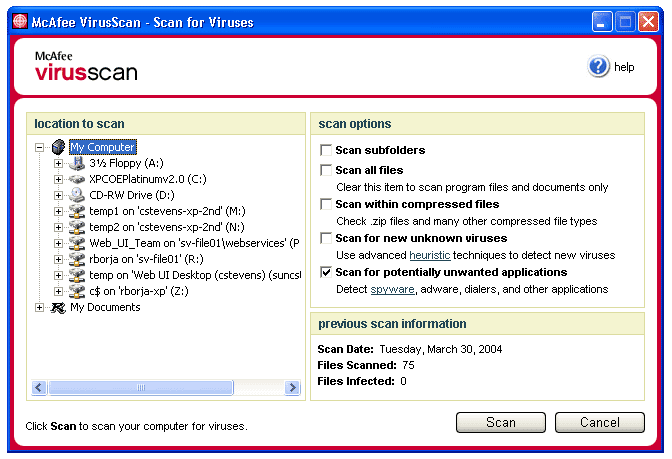Image resolution: width=672 pixels, height=459 pixels.
Task: Click the scrollbar left arrow in location tree
Action: [x=39, y=387]
